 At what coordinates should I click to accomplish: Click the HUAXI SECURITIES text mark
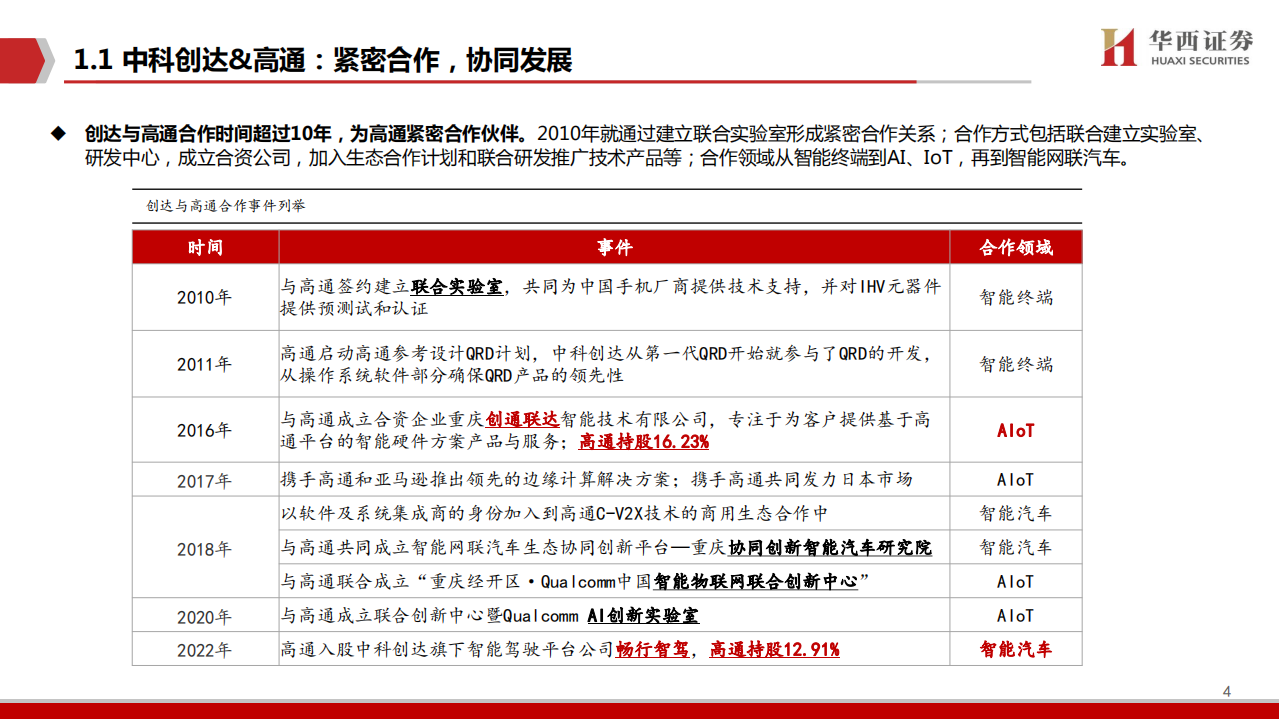(x=1200, y=62)
